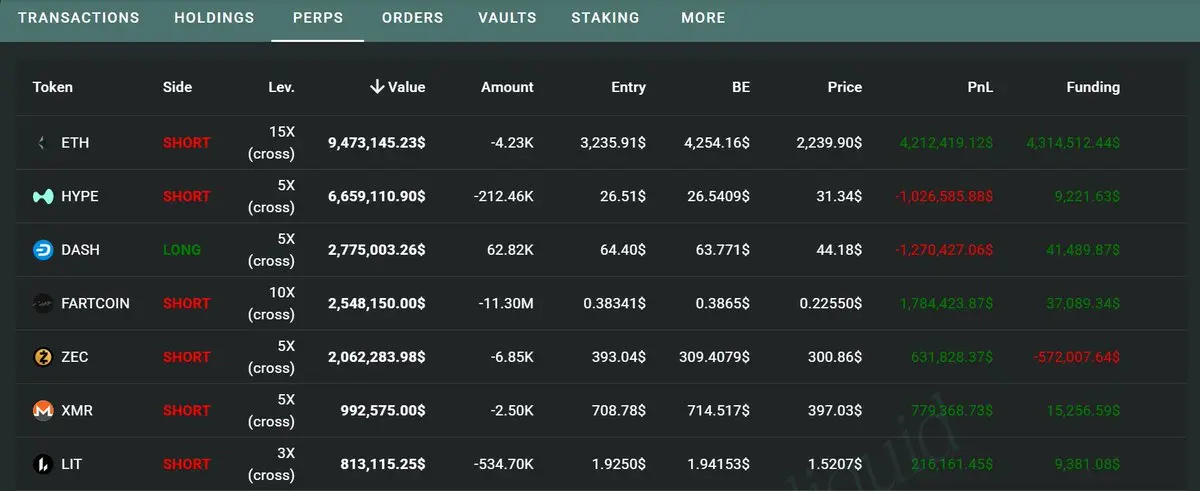Select the VAULTS tab

[507, 18]
